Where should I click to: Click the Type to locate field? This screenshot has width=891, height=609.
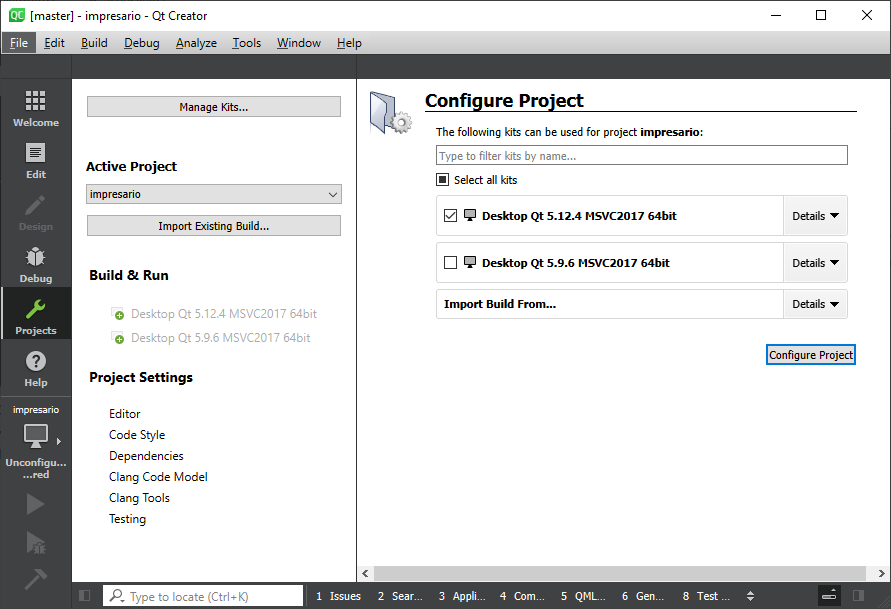[x=203, y=596]
